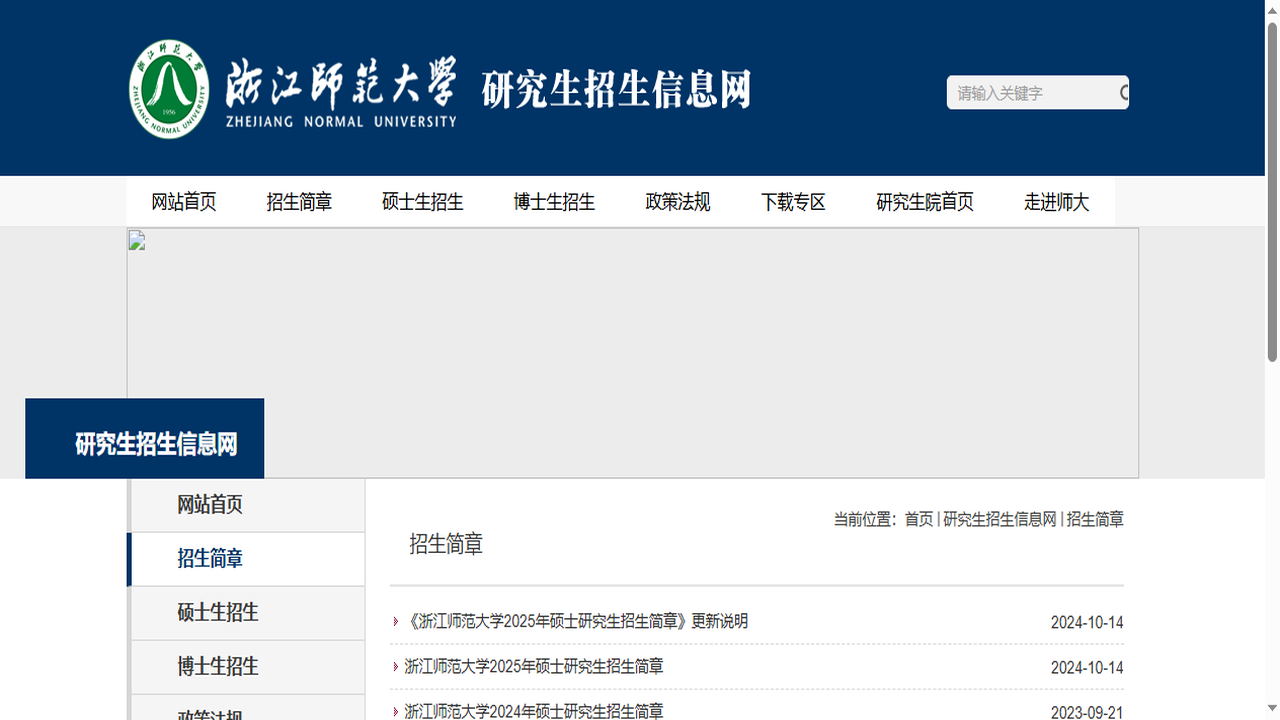
Task: Open the 2024年硕士研究生招生简章 article
Action: coord(533,711)
